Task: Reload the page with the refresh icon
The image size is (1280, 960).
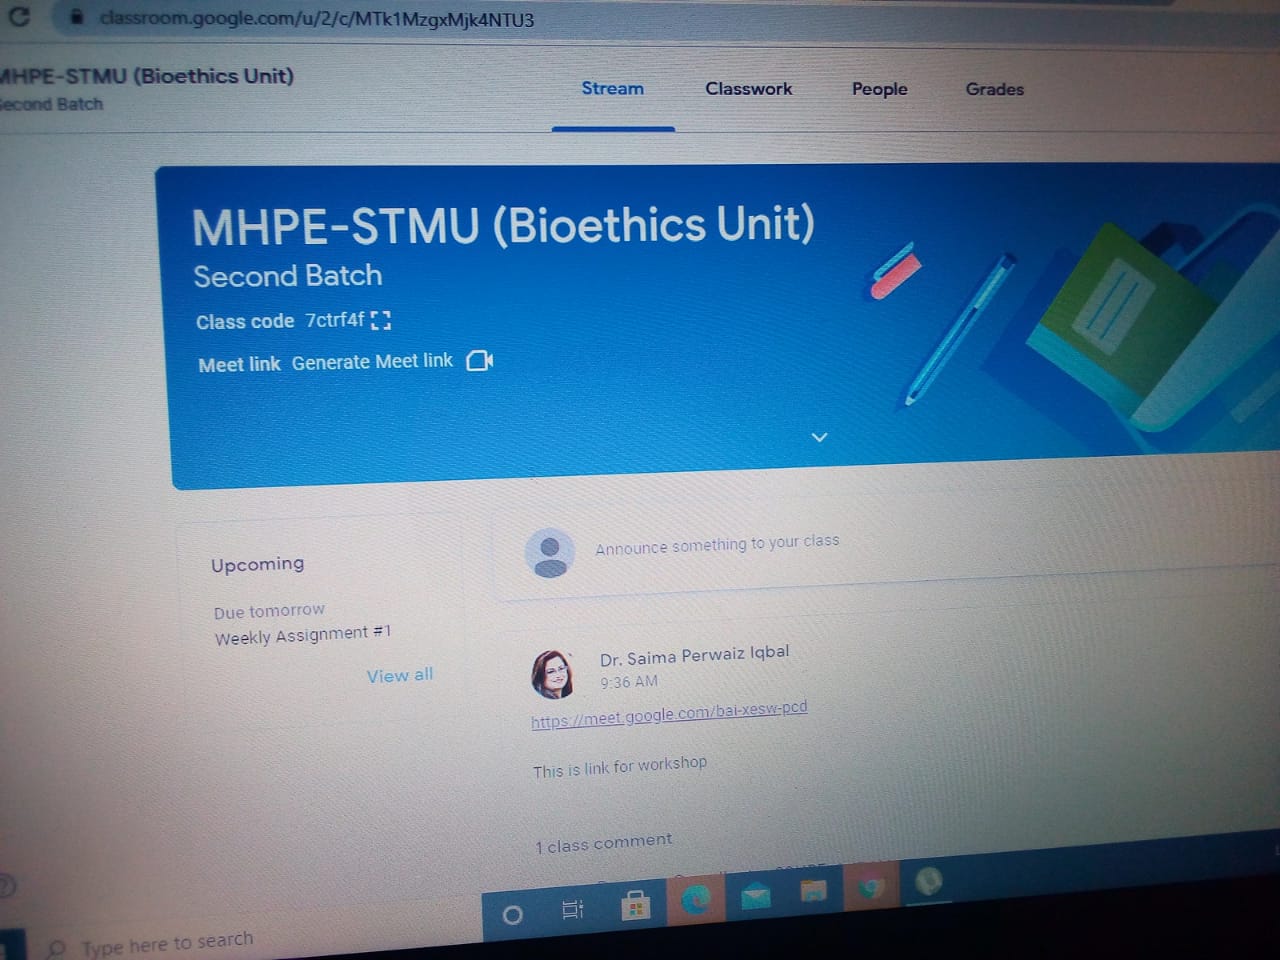Action: pyautogui.click(x=19, y=16)
